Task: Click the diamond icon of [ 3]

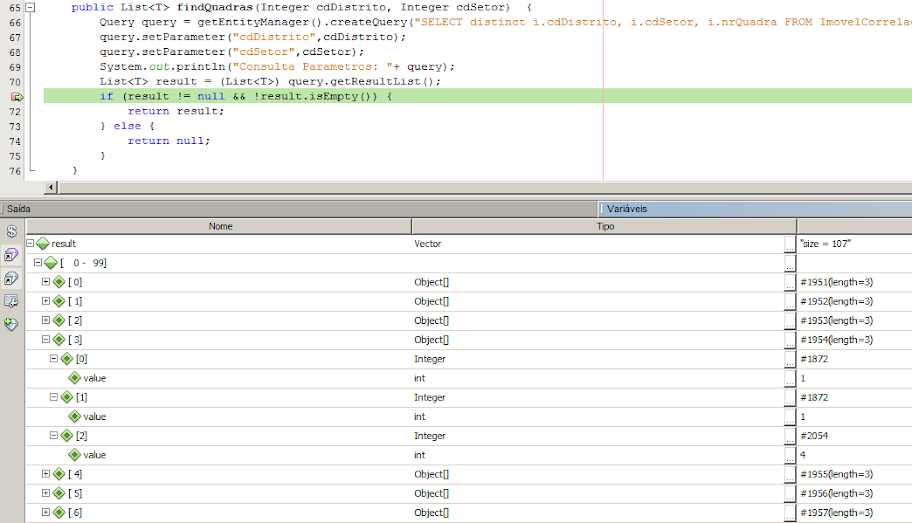Action: tap(59, 340)
